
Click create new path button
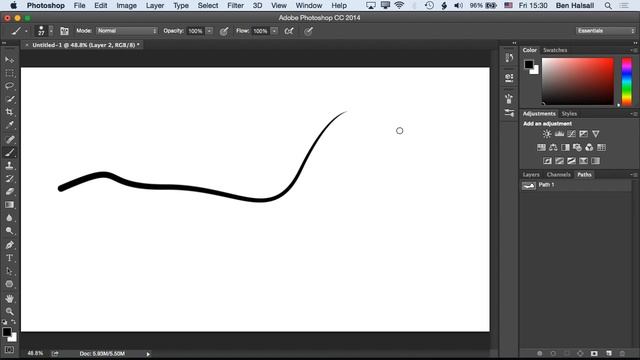click(x=609, y=353)
